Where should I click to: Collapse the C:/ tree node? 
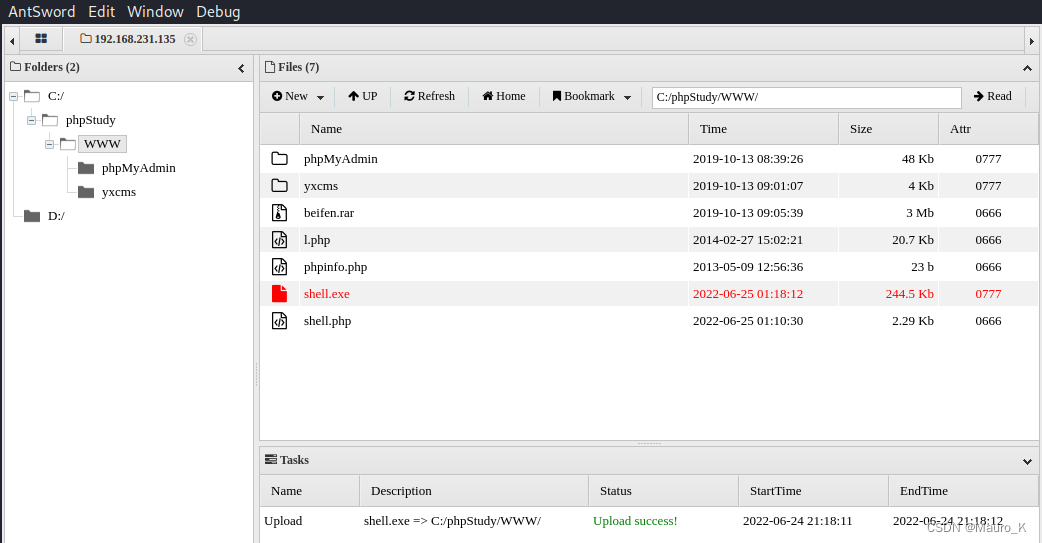(x=13, y=96)
